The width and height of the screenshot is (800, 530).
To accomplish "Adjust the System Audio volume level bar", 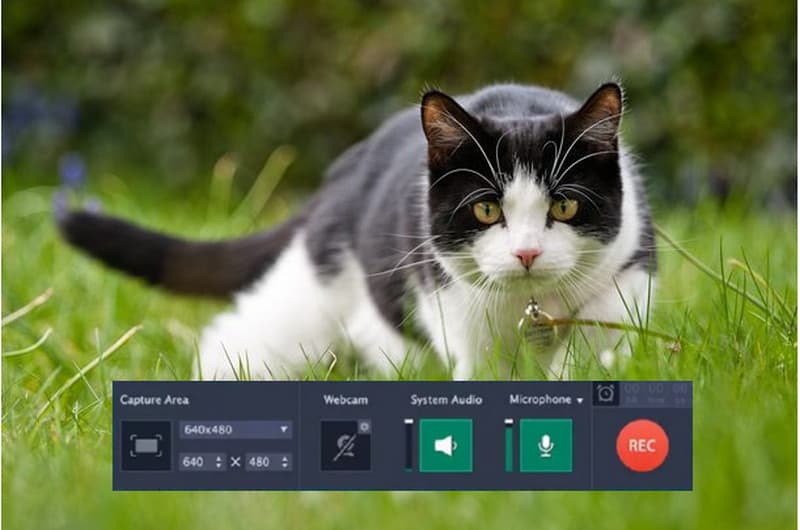I will point(408,445).
